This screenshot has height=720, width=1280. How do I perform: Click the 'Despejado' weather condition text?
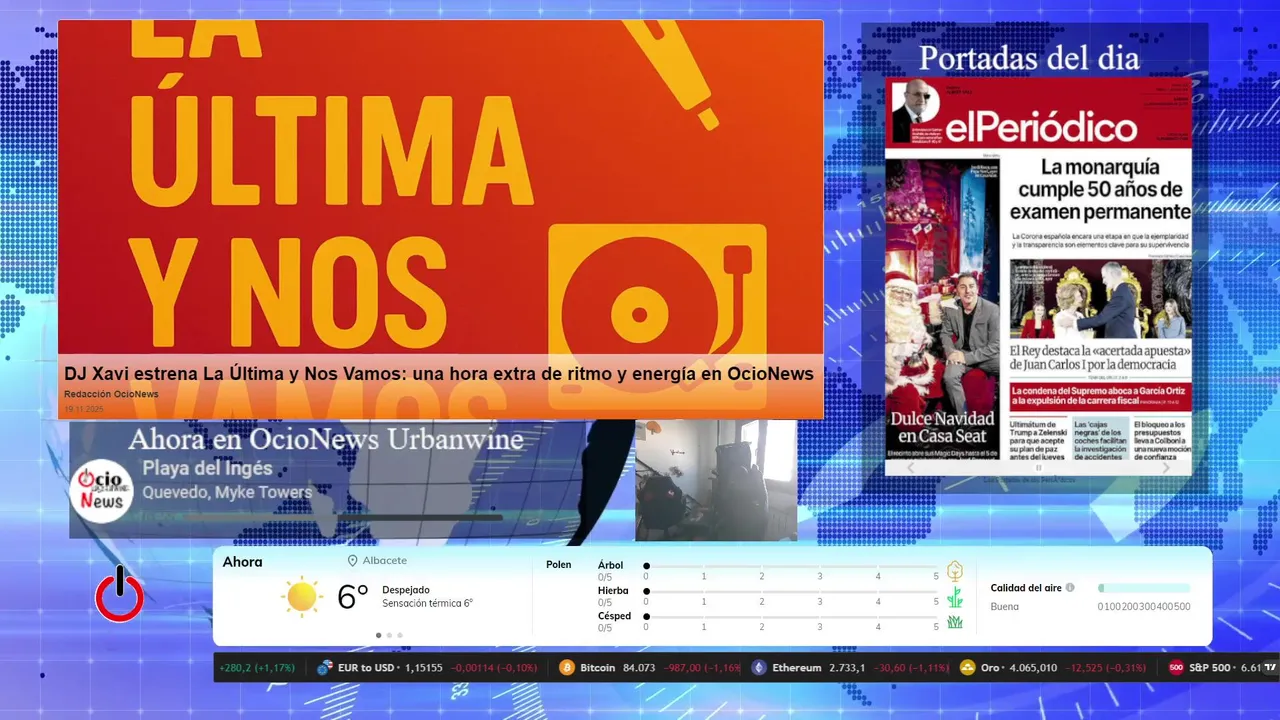tap(406, 590)
